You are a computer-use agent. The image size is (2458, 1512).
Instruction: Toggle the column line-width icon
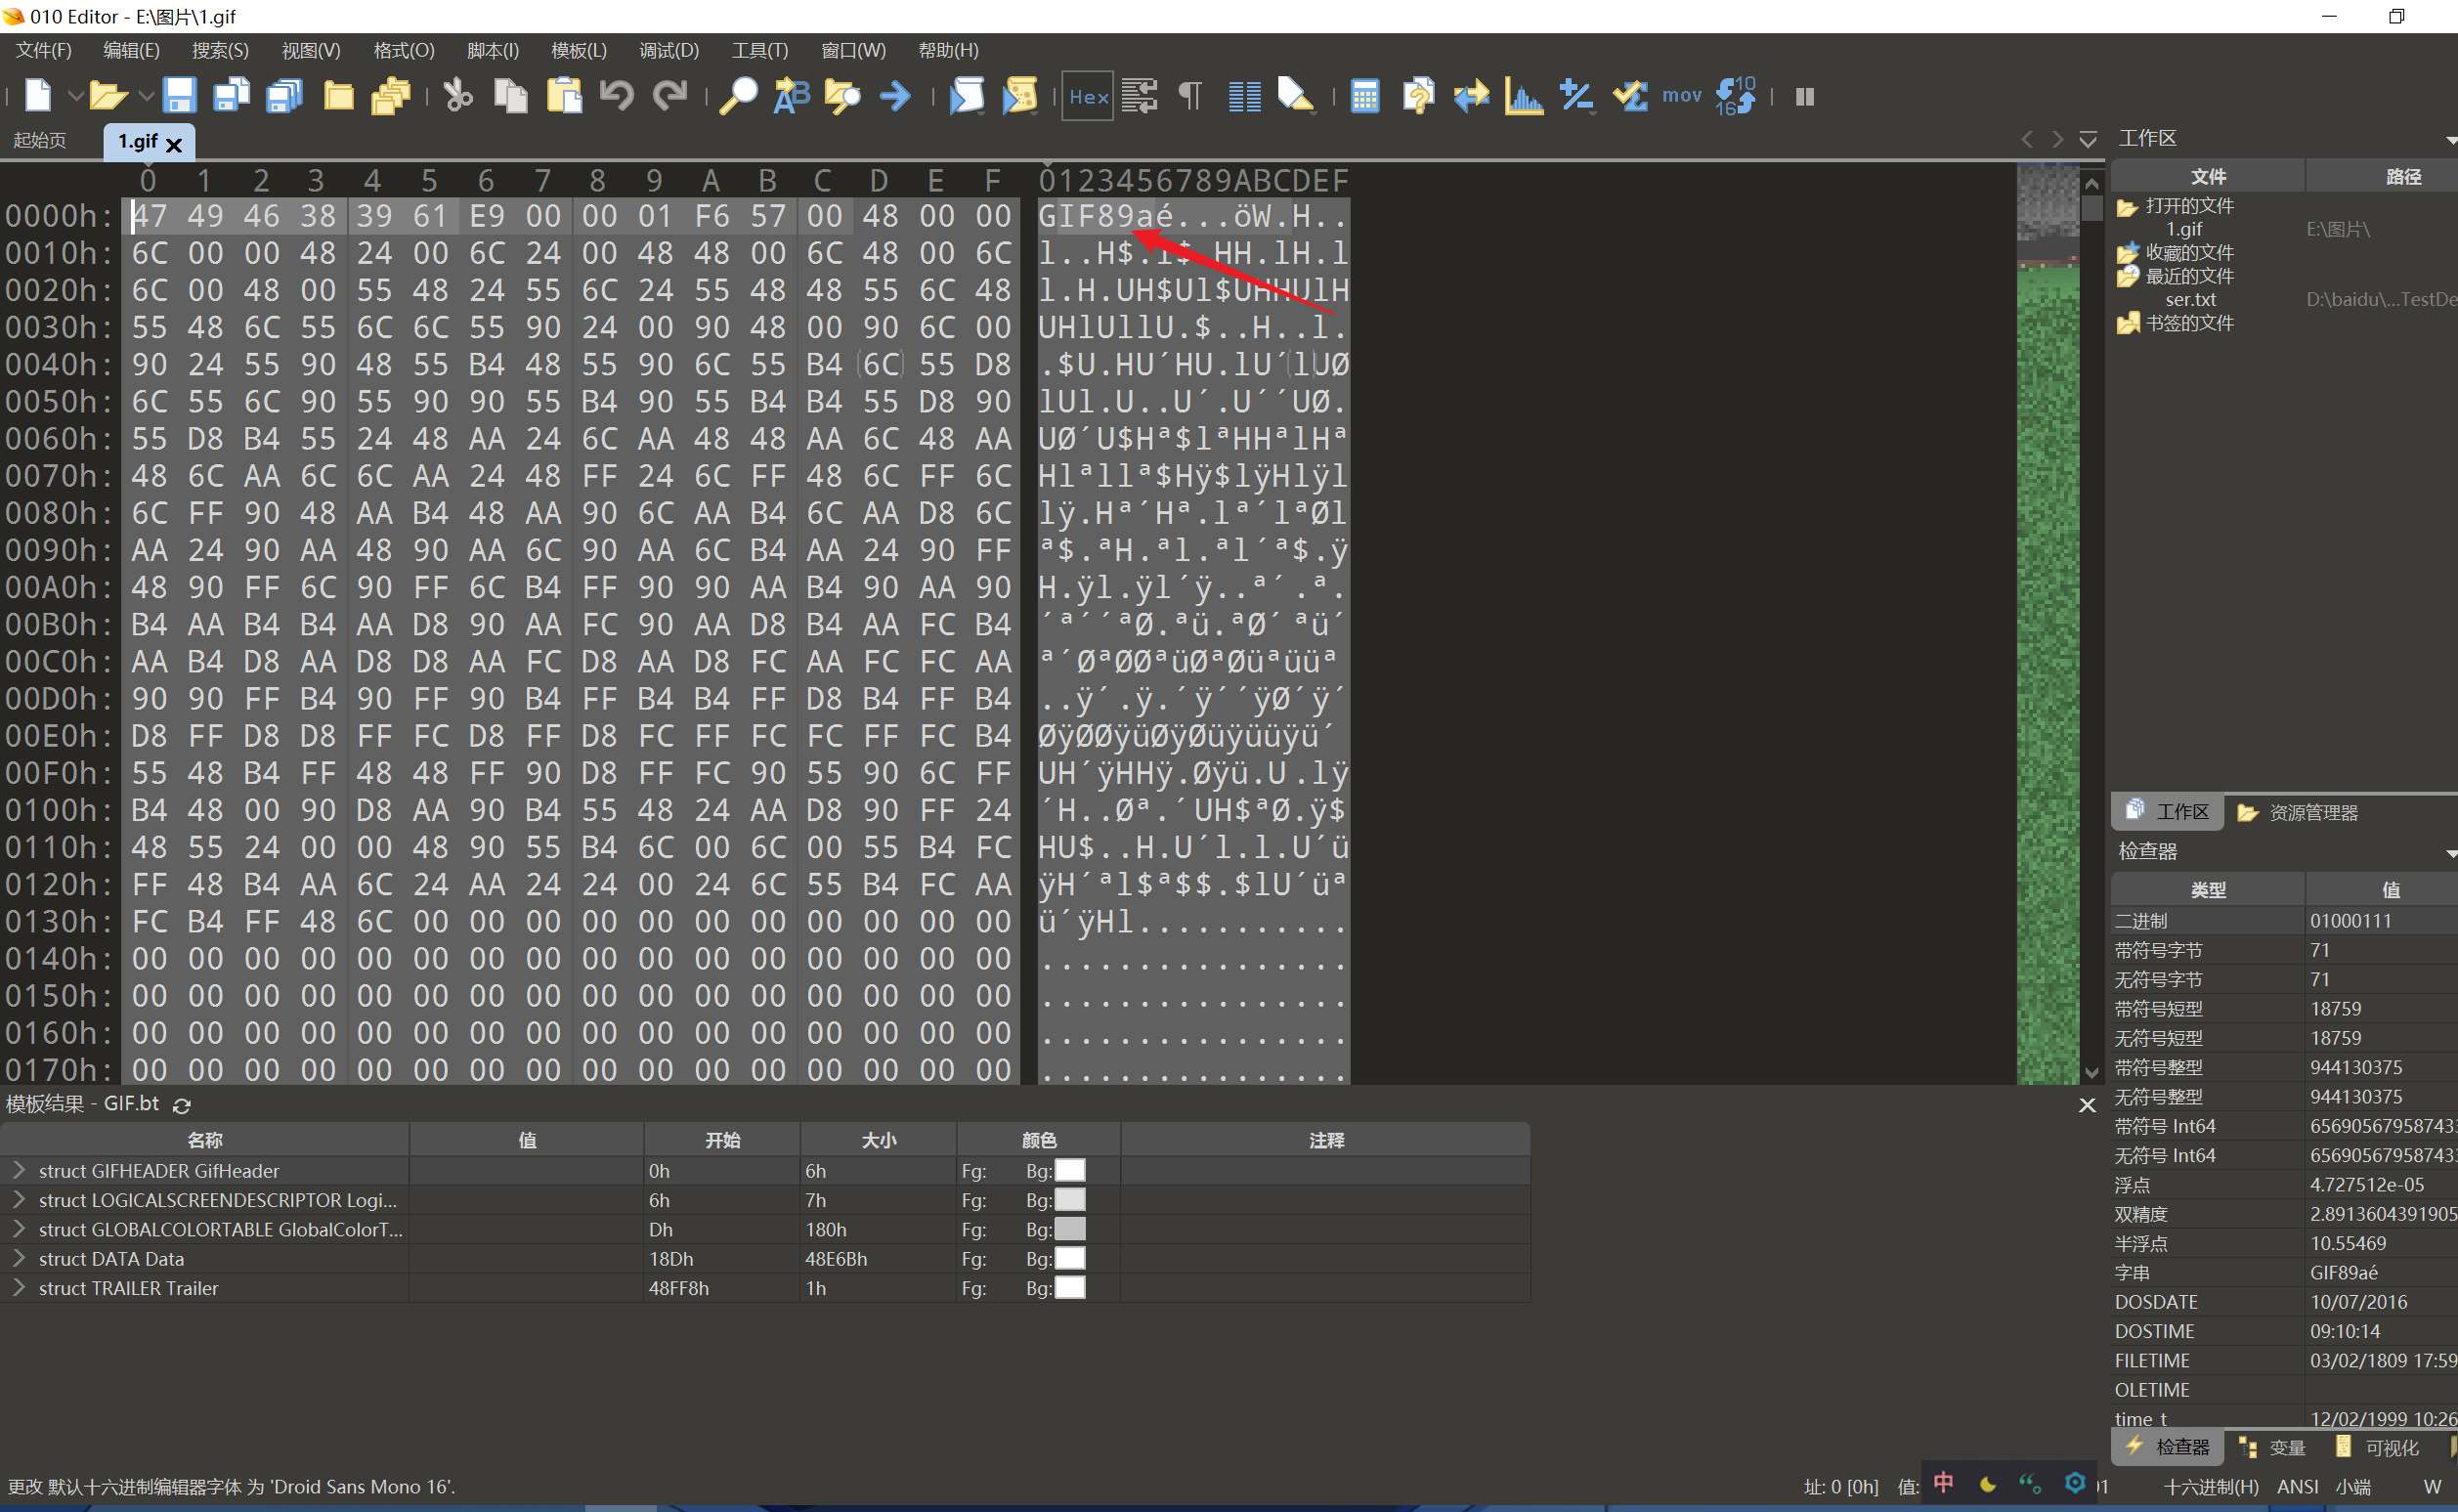tap(1244, 96)
